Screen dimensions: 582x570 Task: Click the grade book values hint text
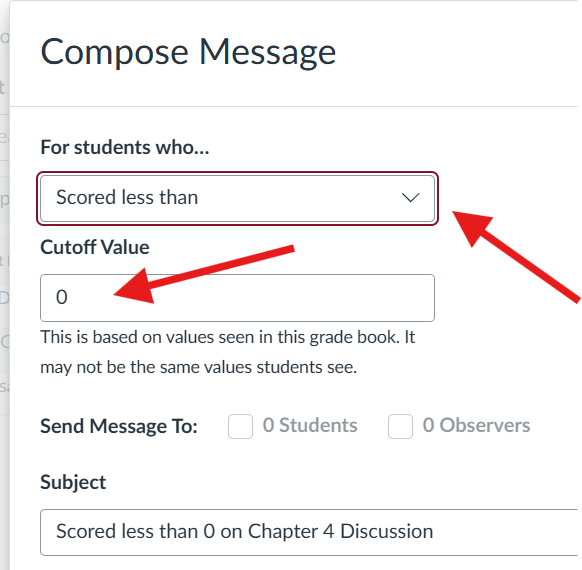pos(228,352)
